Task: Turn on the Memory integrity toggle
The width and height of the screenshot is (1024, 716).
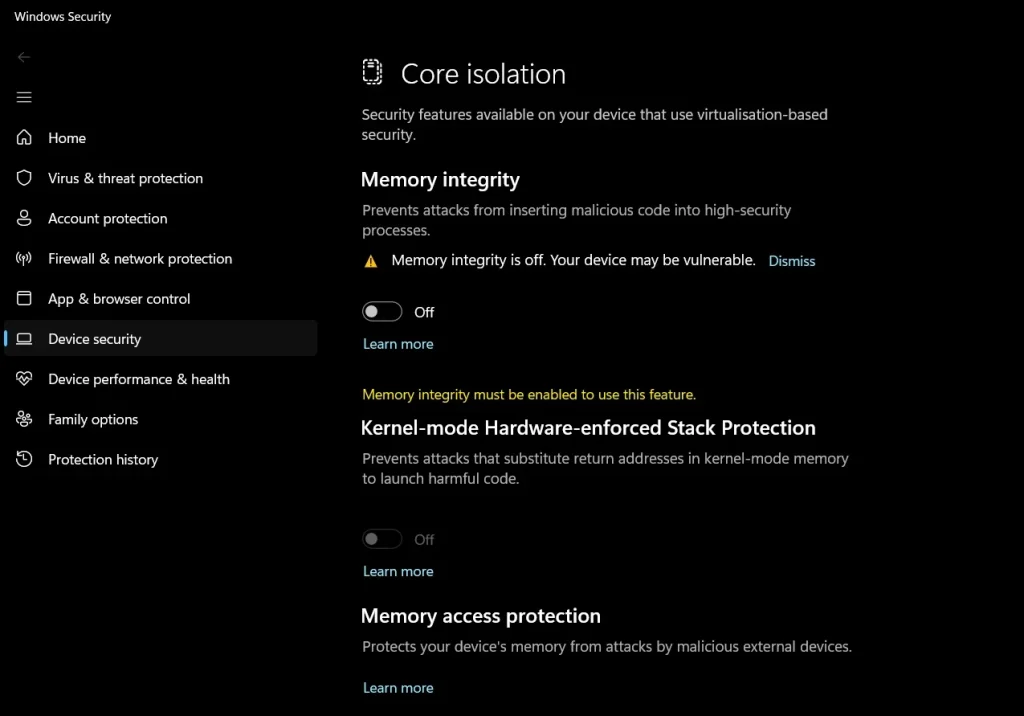Action: 382,312
